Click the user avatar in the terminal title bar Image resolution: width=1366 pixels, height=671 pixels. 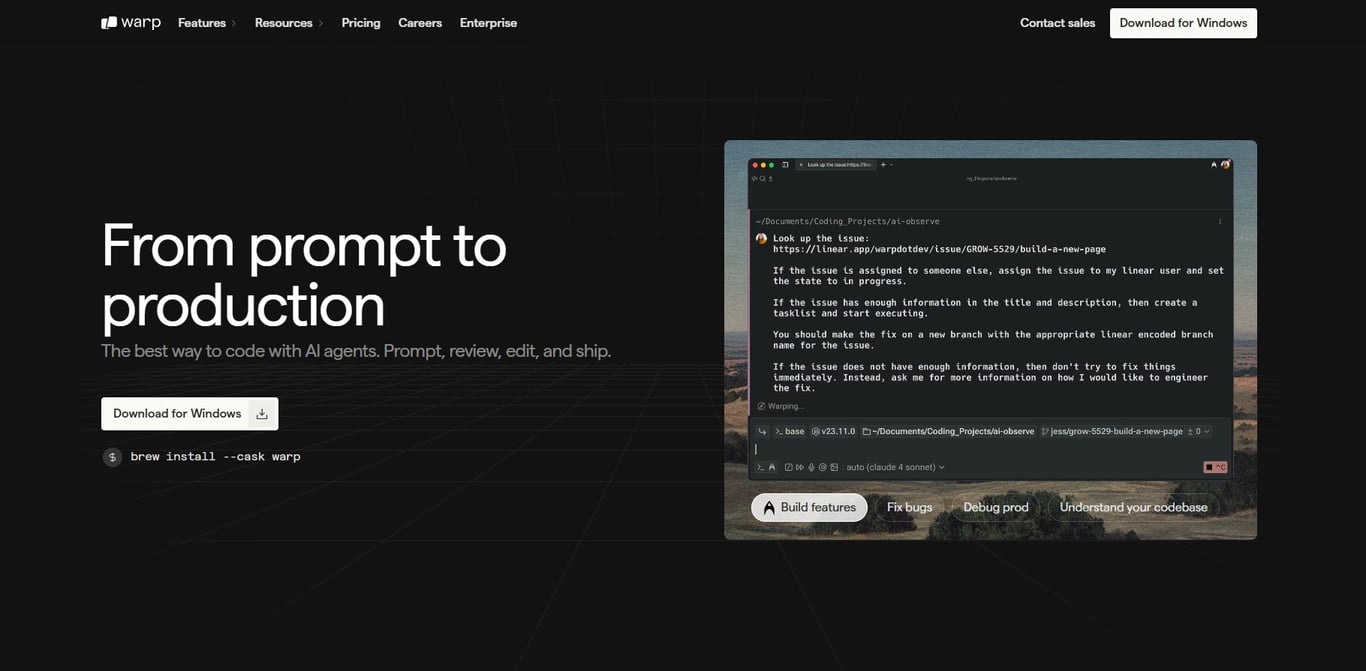click(x=1226, y=165)
